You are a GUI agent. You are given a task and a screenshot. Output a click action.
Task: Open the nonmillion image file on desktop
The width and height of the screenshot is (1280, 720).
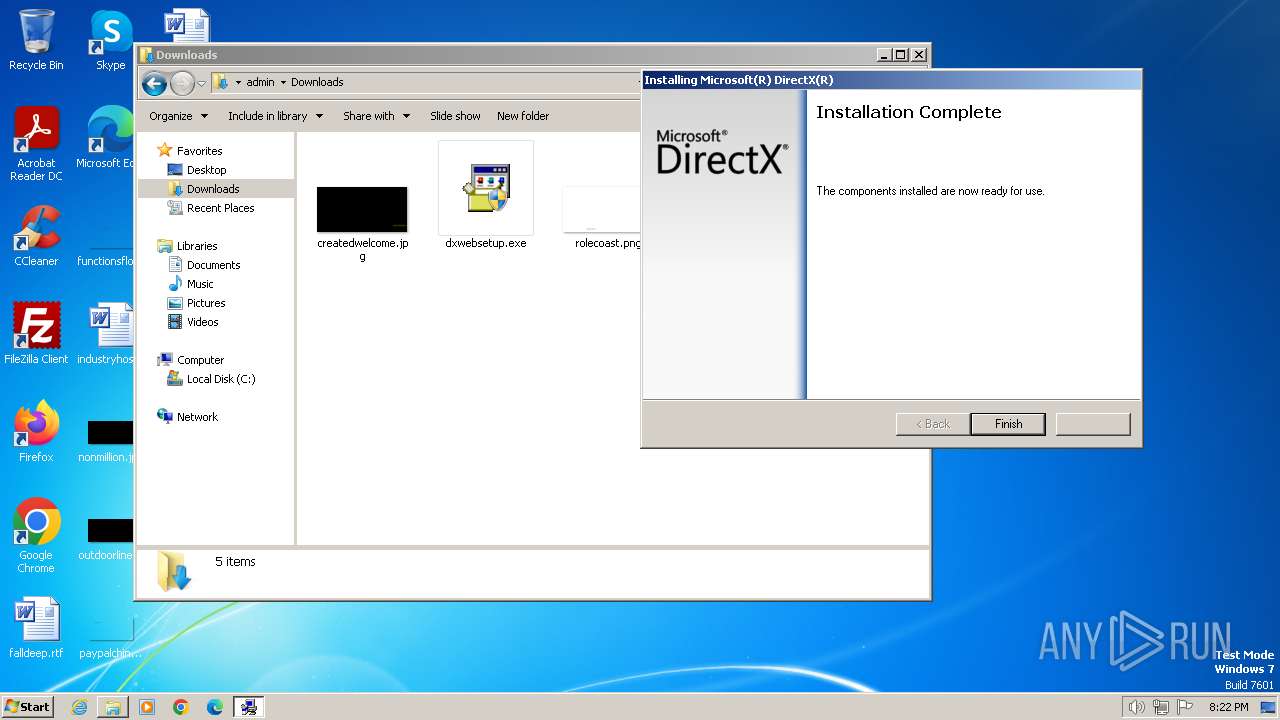tap(107, 439)
